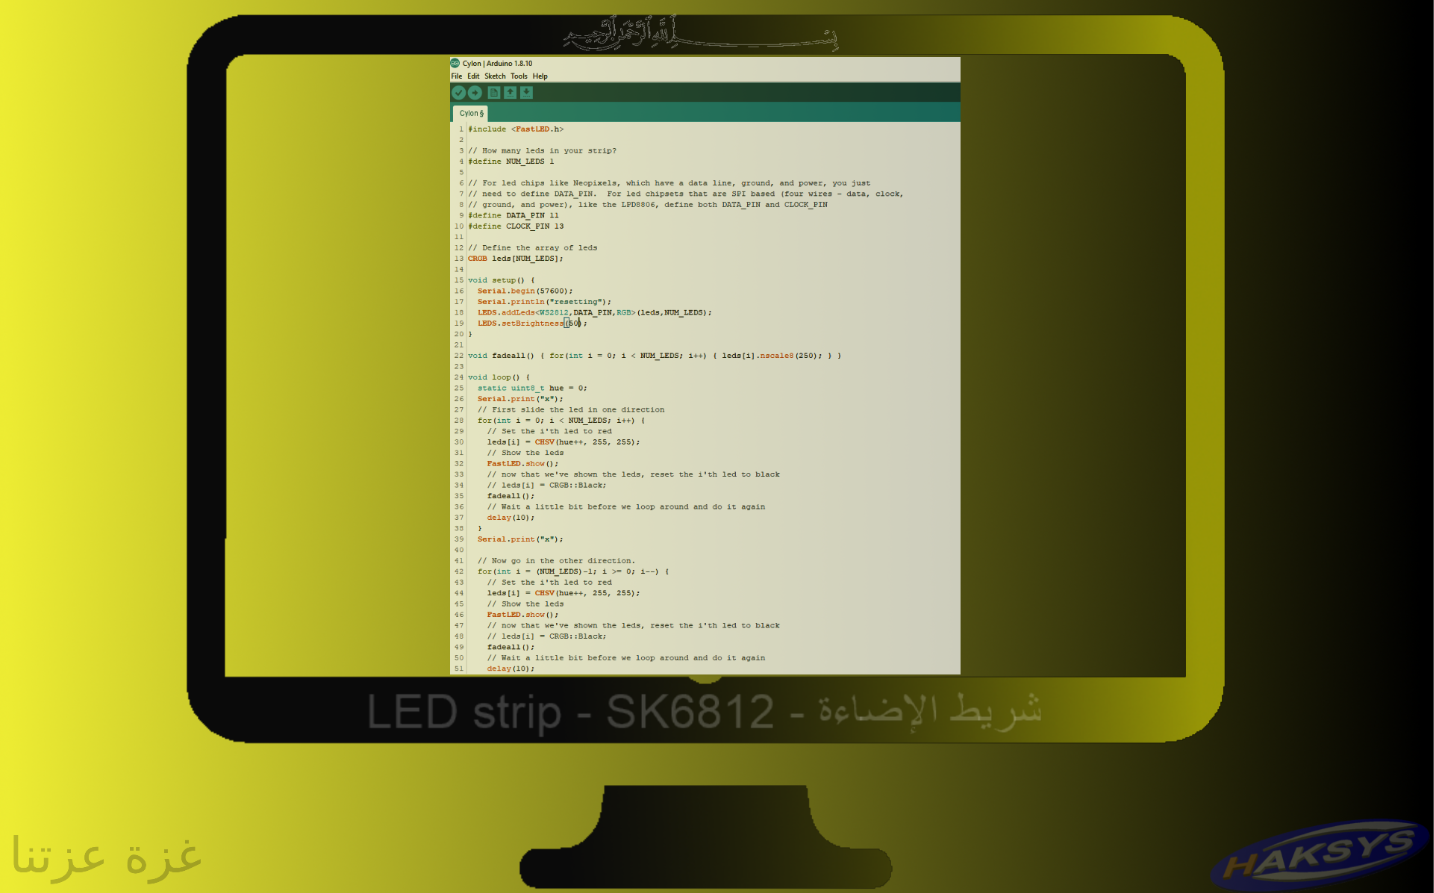Click the CHSV function call on line 30
Screen dimensions: 1434x893
tap(543, 441)
